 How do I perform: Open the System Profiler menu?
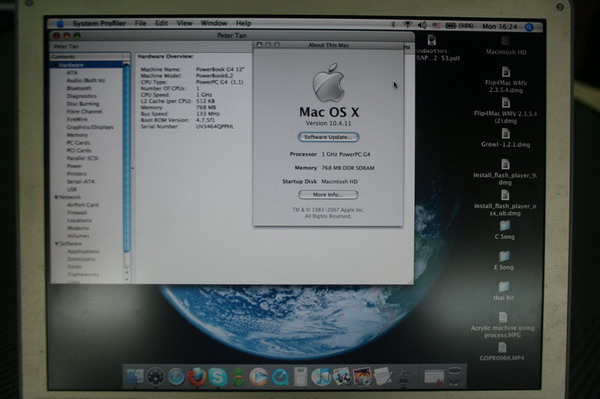pyautogui.click(x=99, y=23)
